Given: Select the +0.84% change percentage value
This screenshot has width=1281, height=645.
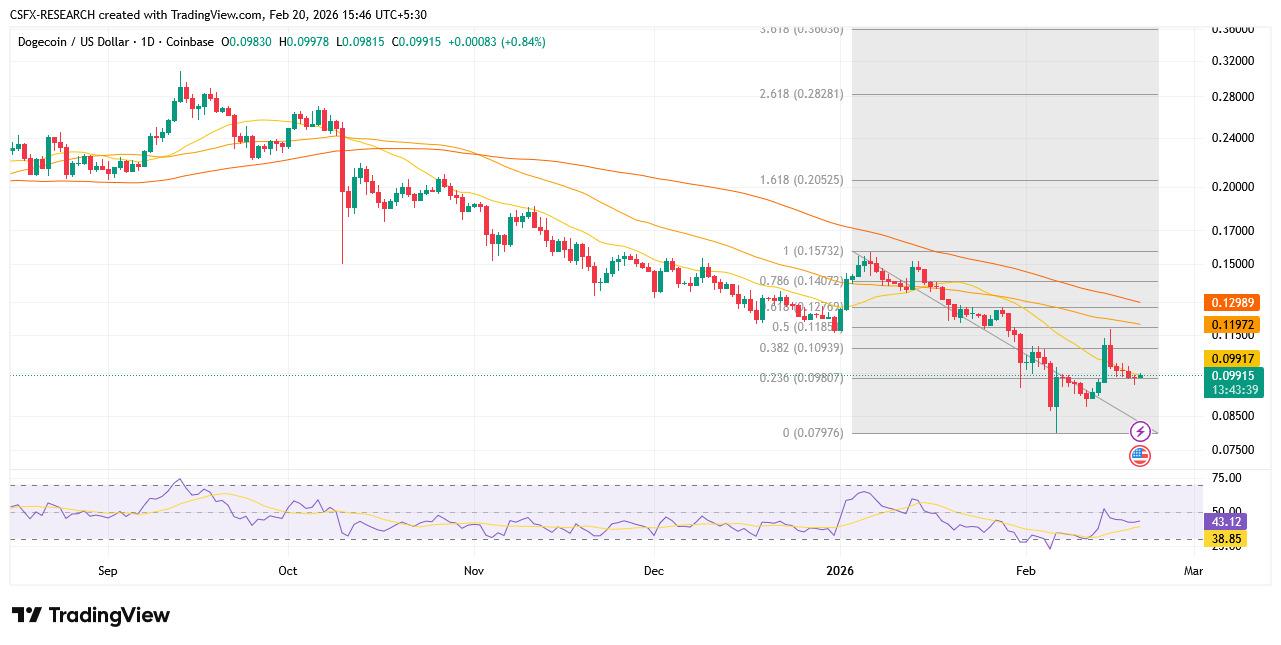Looking at the screenshot, I should click(x=524, y=42).
